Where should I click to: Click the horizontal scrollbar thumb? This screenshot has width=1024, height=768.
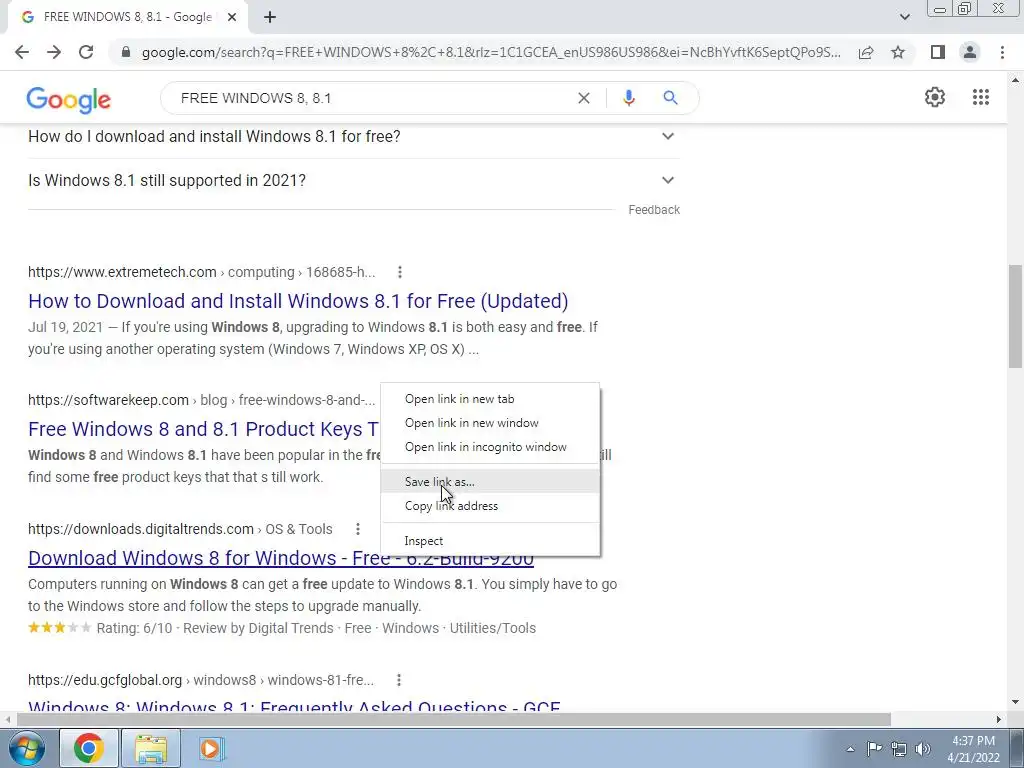click(x=454, y=720)
